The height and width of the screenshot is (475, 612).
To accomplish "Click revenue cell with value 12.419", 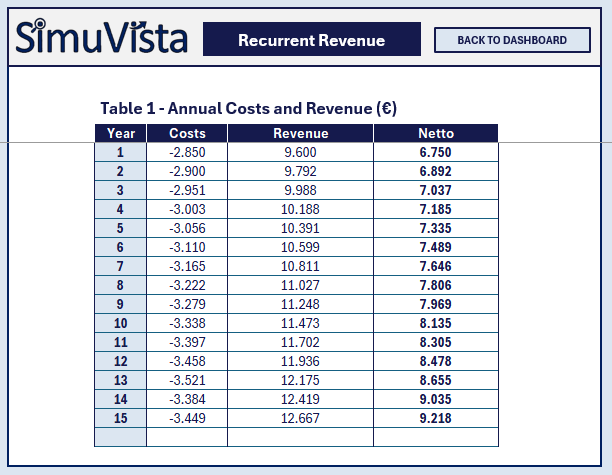I will click(x=300, y=399).
